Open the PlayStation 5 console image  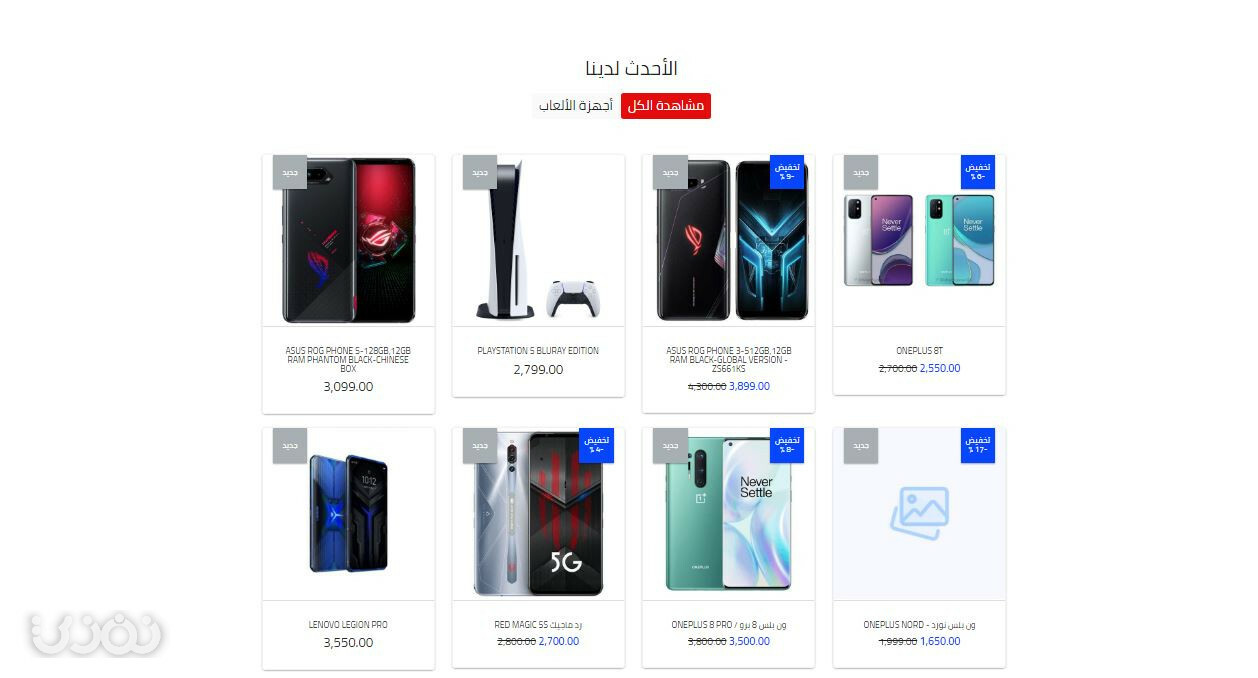point(538,240)
